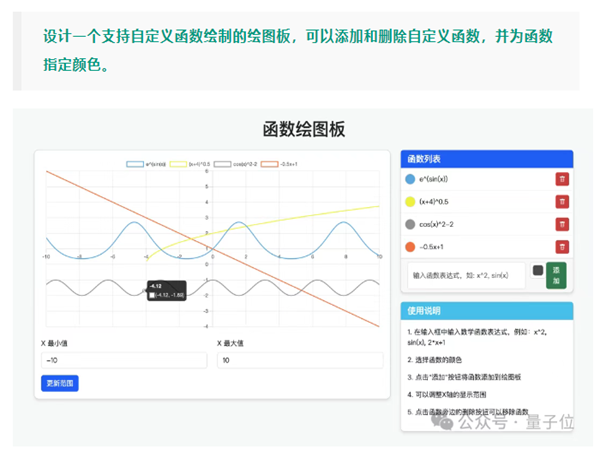Image resolution: width=600 pixels, height=450 pixels.
Task: Click the green 添加 button
Action: point(556,275)
